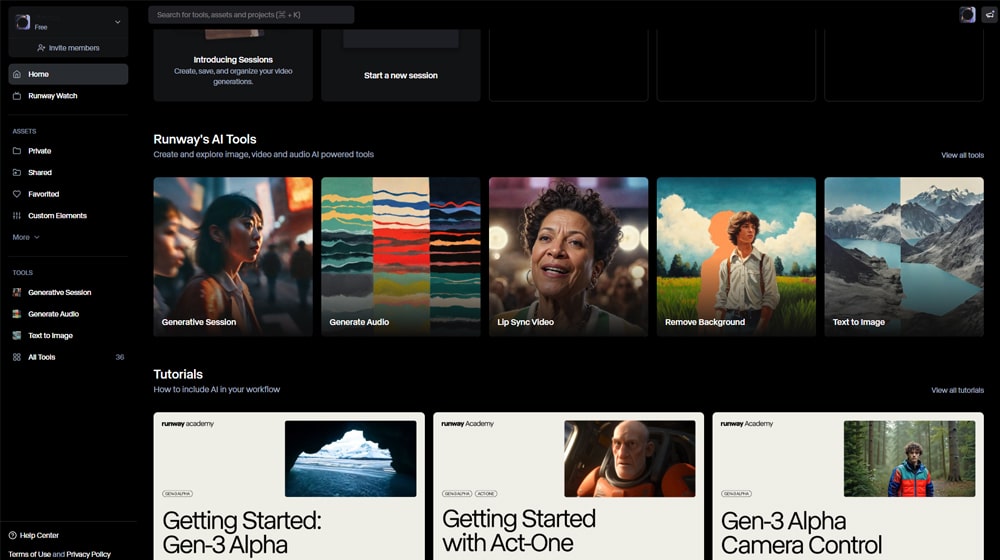Click Generate Audio sidebar label

coord(54,314)
